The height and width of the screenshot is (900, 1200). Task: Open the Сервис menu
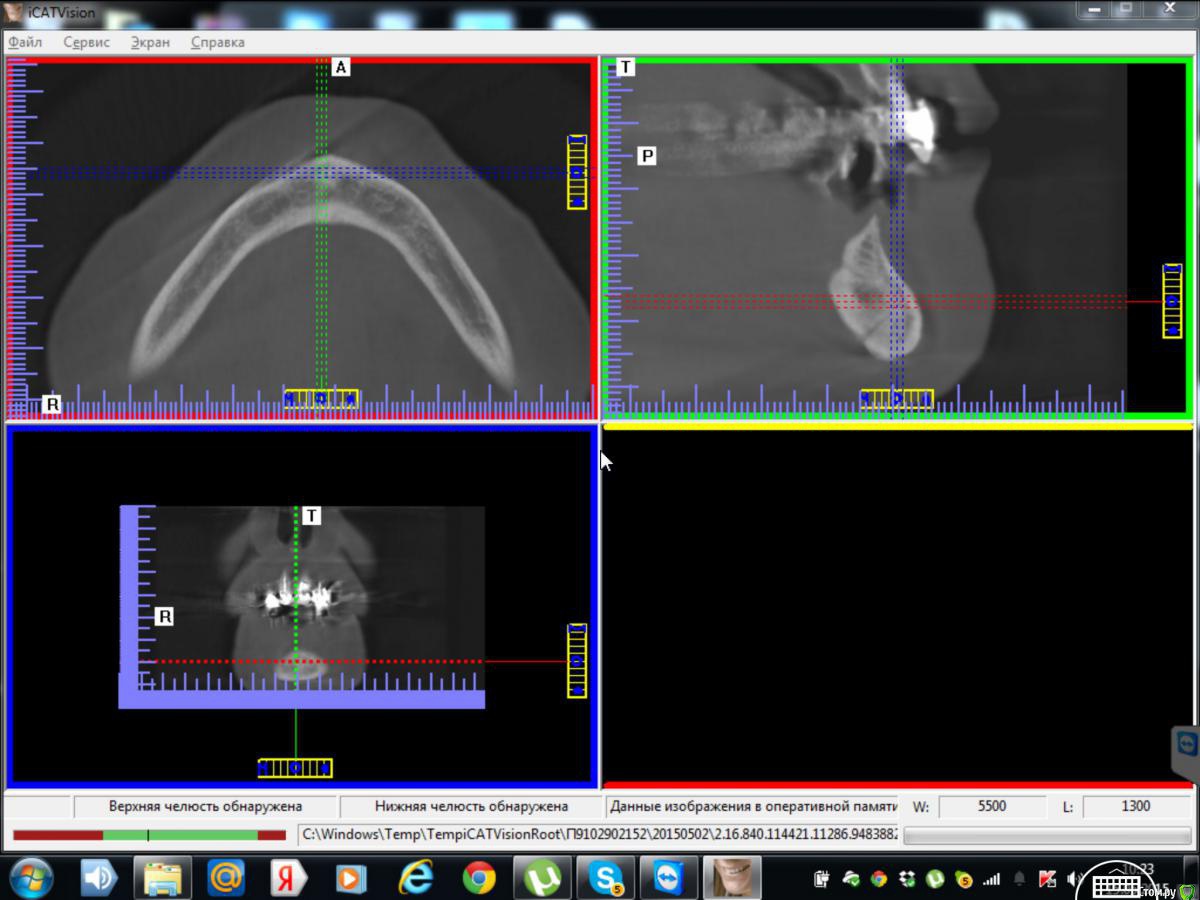click(86, 42)
